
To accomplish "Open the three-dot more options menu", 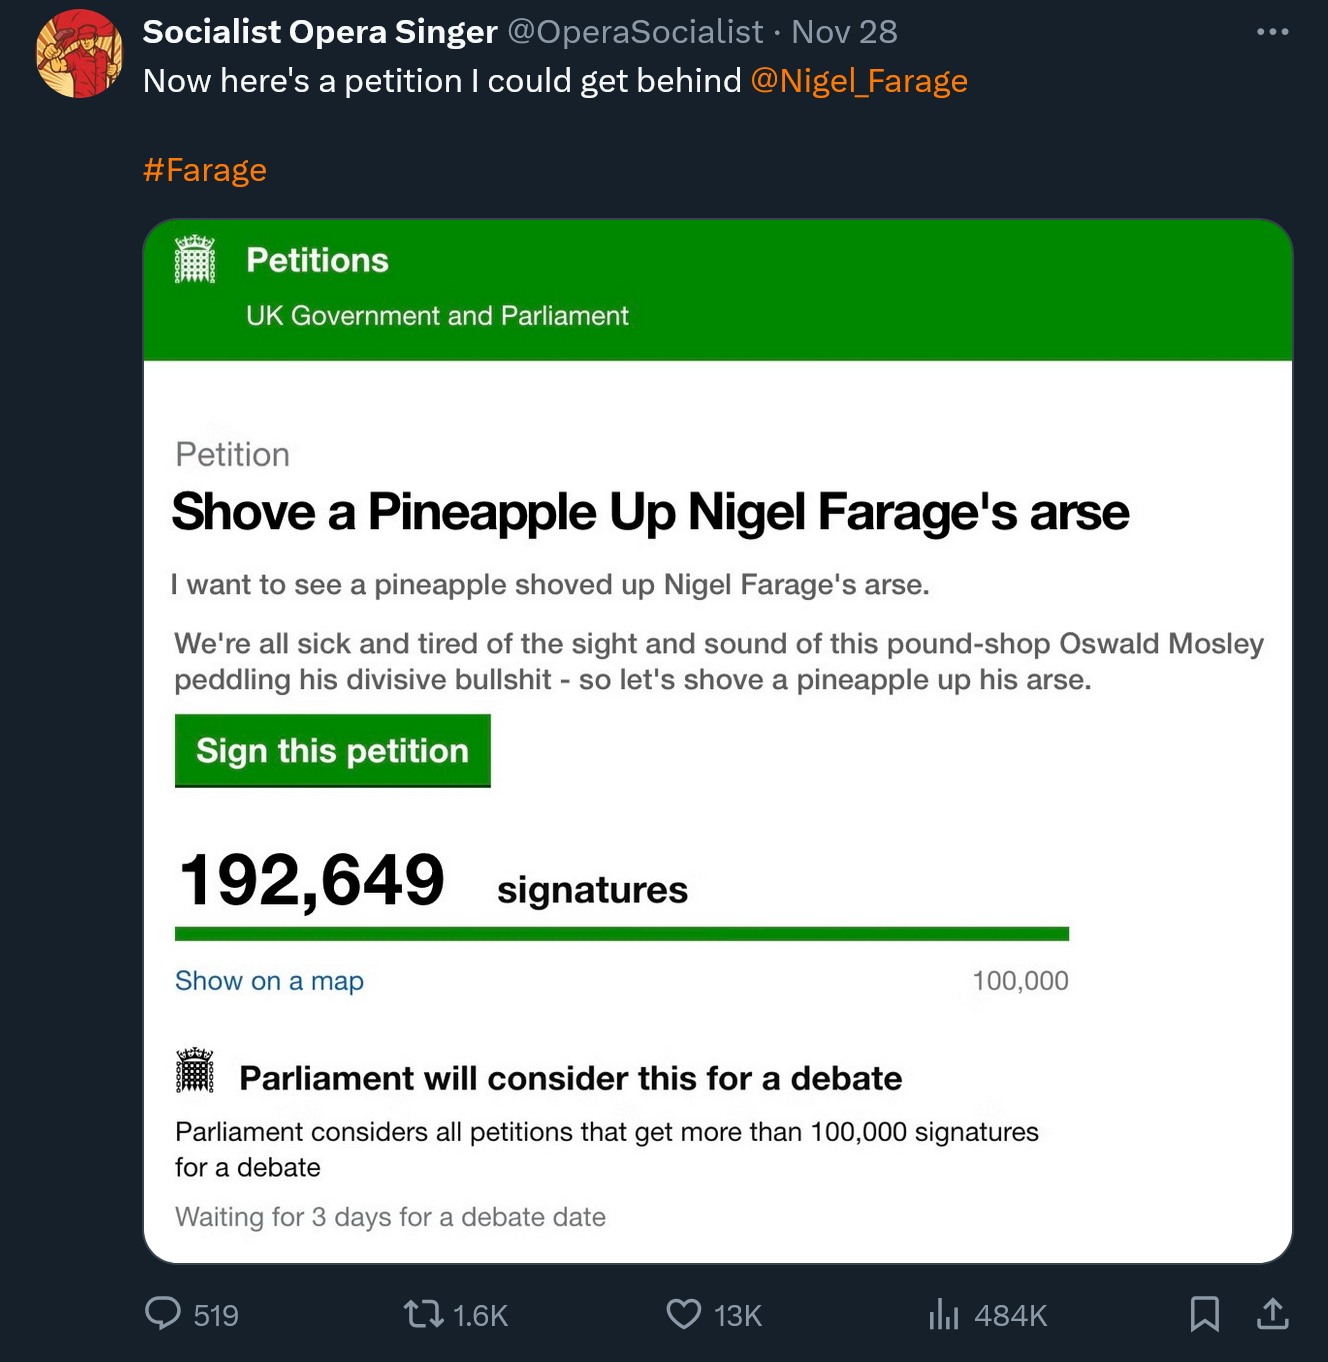I will pos(1272,32).
